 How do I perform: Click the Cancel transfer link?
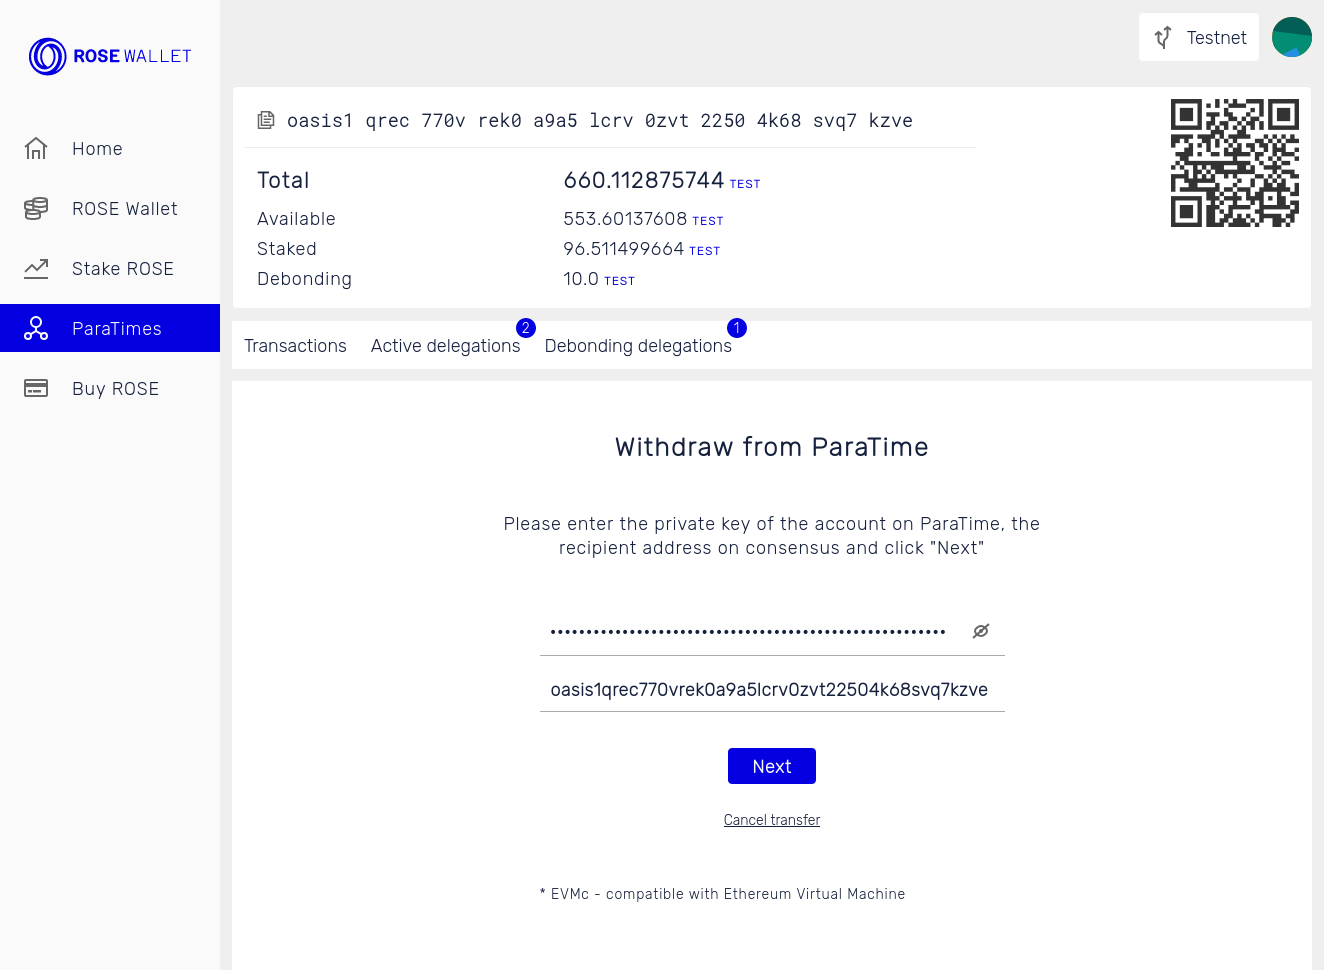click(x=771, y=819)
